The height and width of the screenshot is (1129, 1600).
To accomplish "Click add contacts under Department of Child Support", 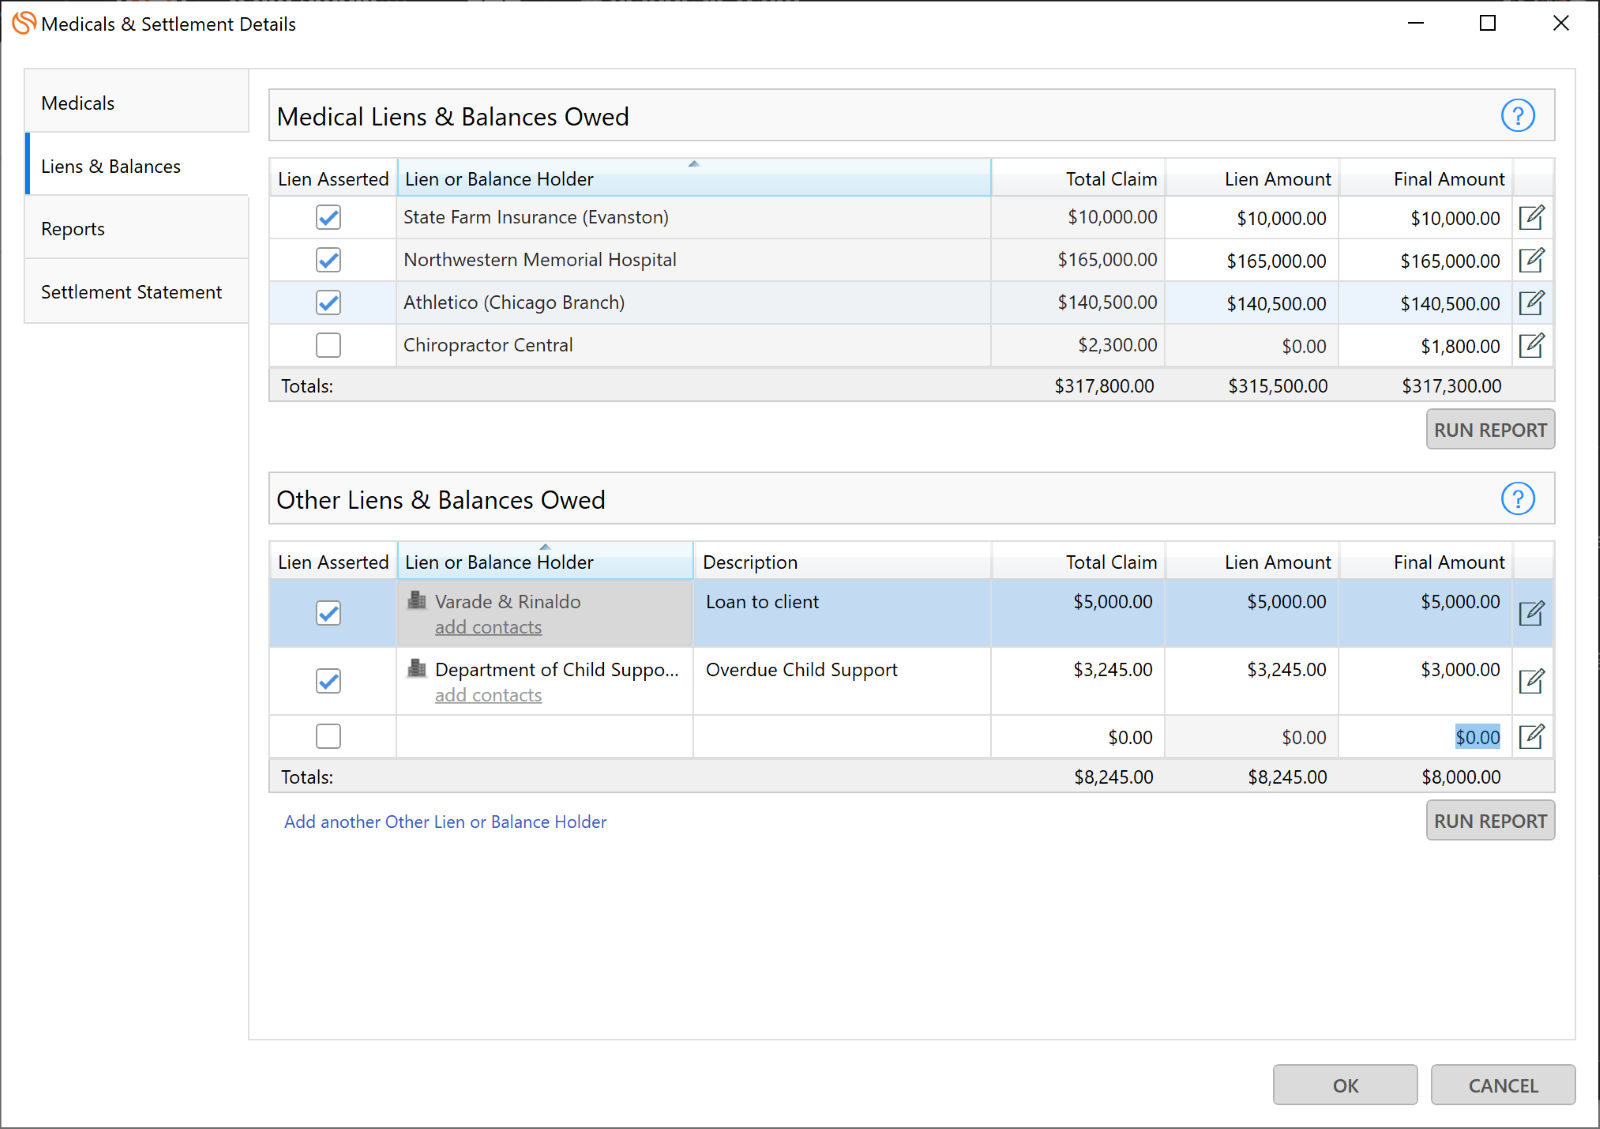I will 488,695.
